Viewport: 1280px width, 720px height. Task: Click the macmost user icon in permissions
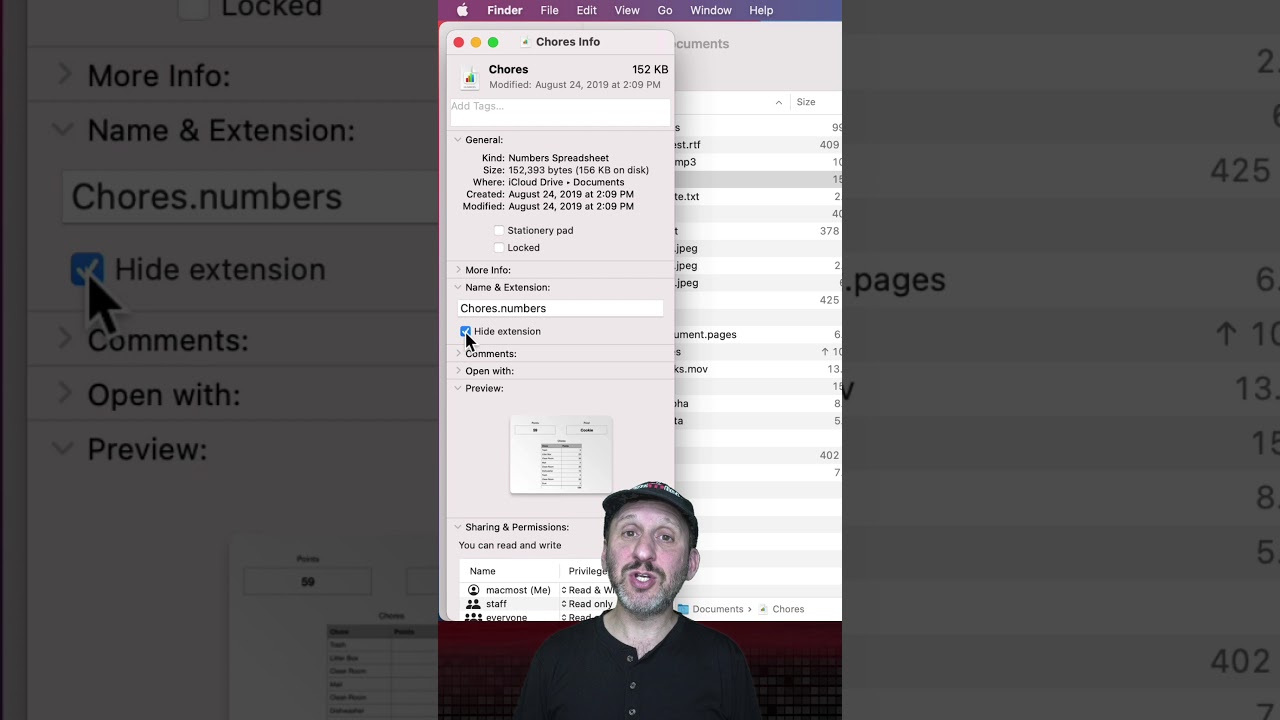(473, 590)
